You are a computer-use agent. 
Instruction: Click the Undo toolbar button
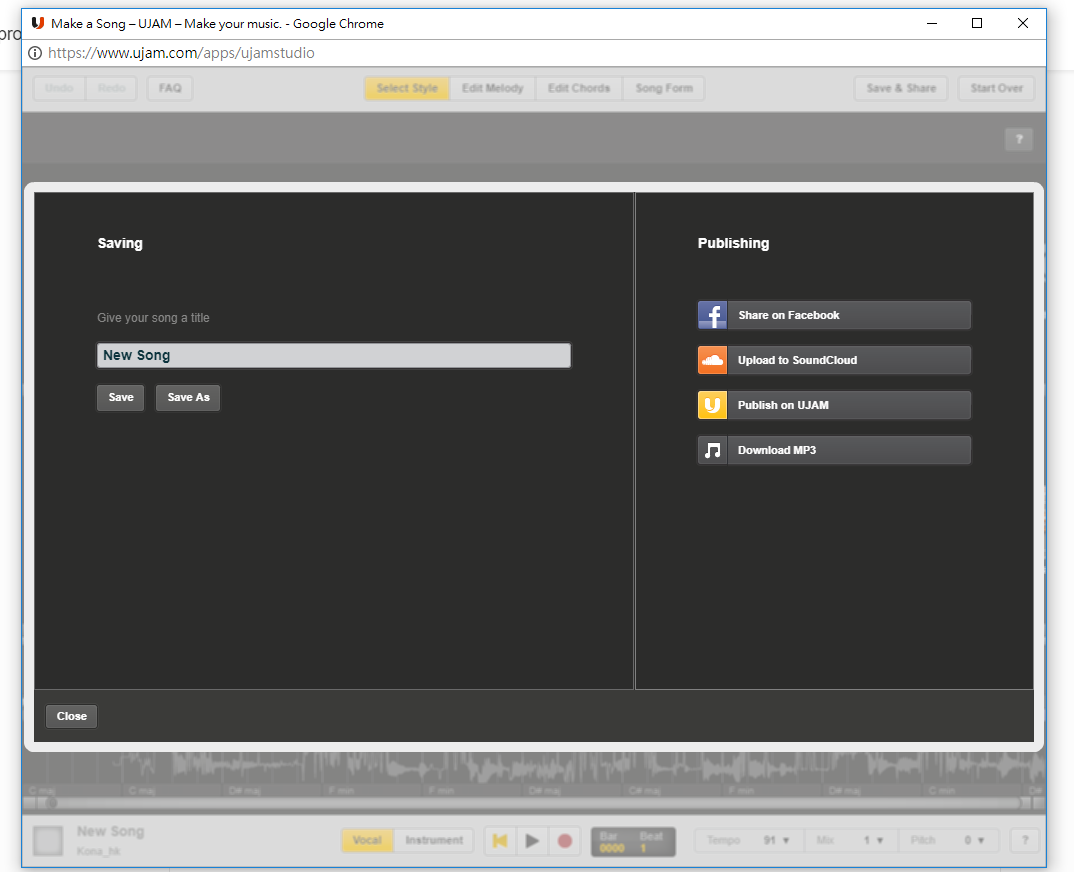tap(59, 88)
